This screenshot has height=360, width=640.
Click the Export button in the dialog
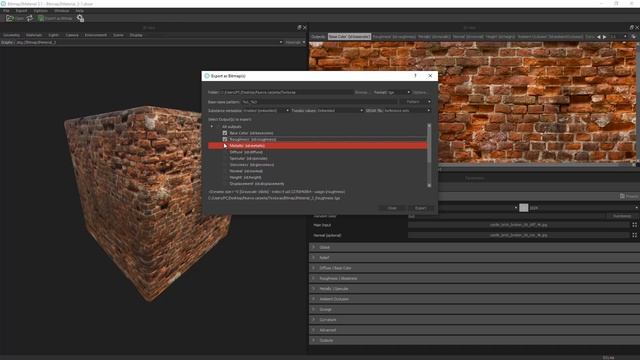[420, 208]
